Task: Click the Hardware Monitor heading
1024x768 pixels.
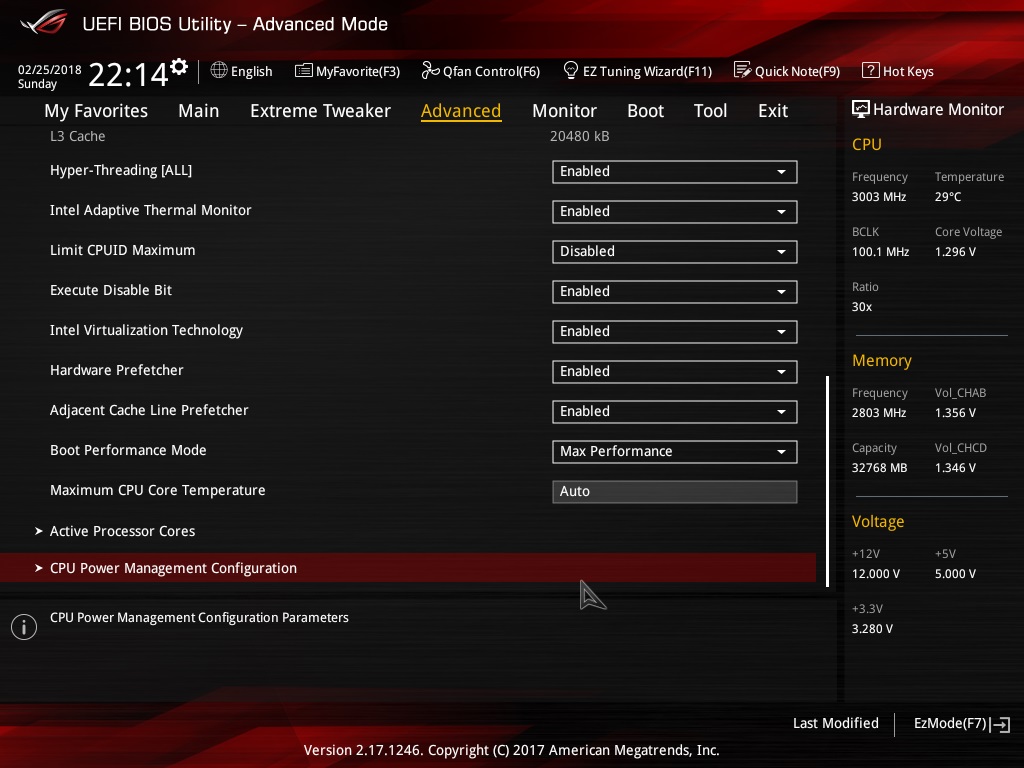Action: [x=938, y=109]
